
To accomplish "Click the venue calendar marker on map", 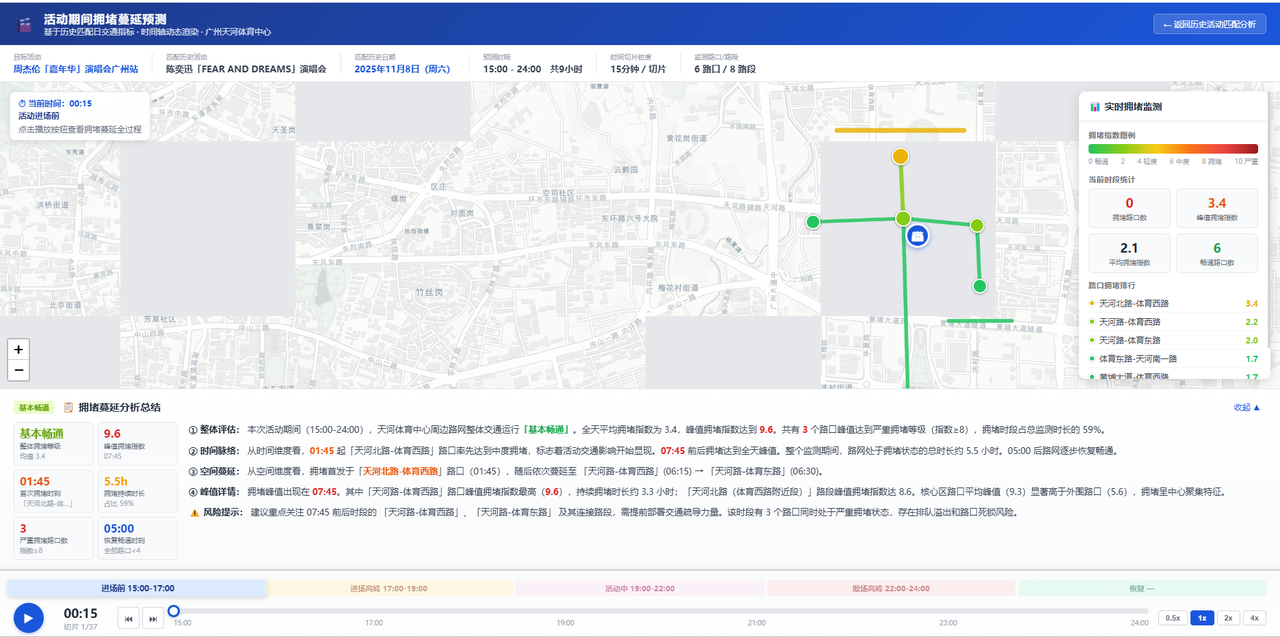I will tap(916, 236).
